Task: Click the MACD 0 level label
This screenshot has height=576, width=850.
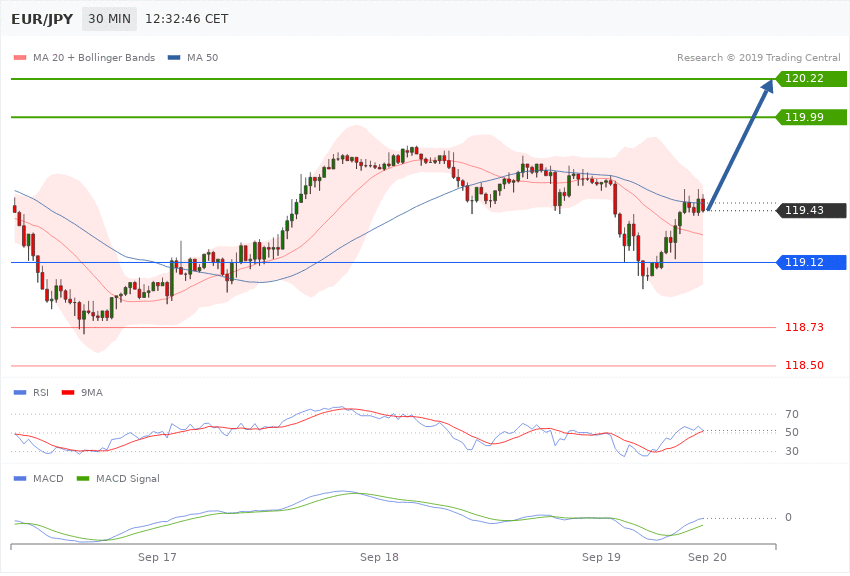Action: point(788,517)
